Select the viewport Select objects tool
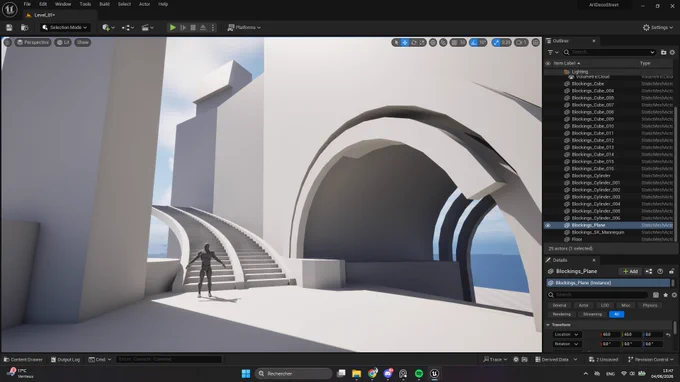Viewport: 680px width, 382px height. tap(396, 42)
